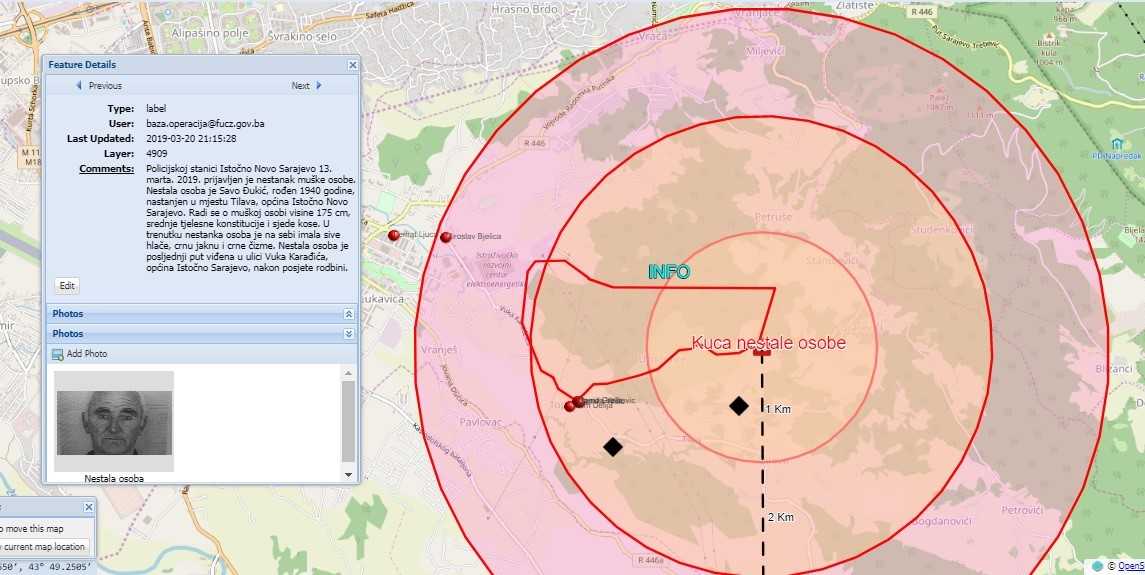Go to the Previous feature
This screenshot has width=1145, height=575.
pos(98,86)
